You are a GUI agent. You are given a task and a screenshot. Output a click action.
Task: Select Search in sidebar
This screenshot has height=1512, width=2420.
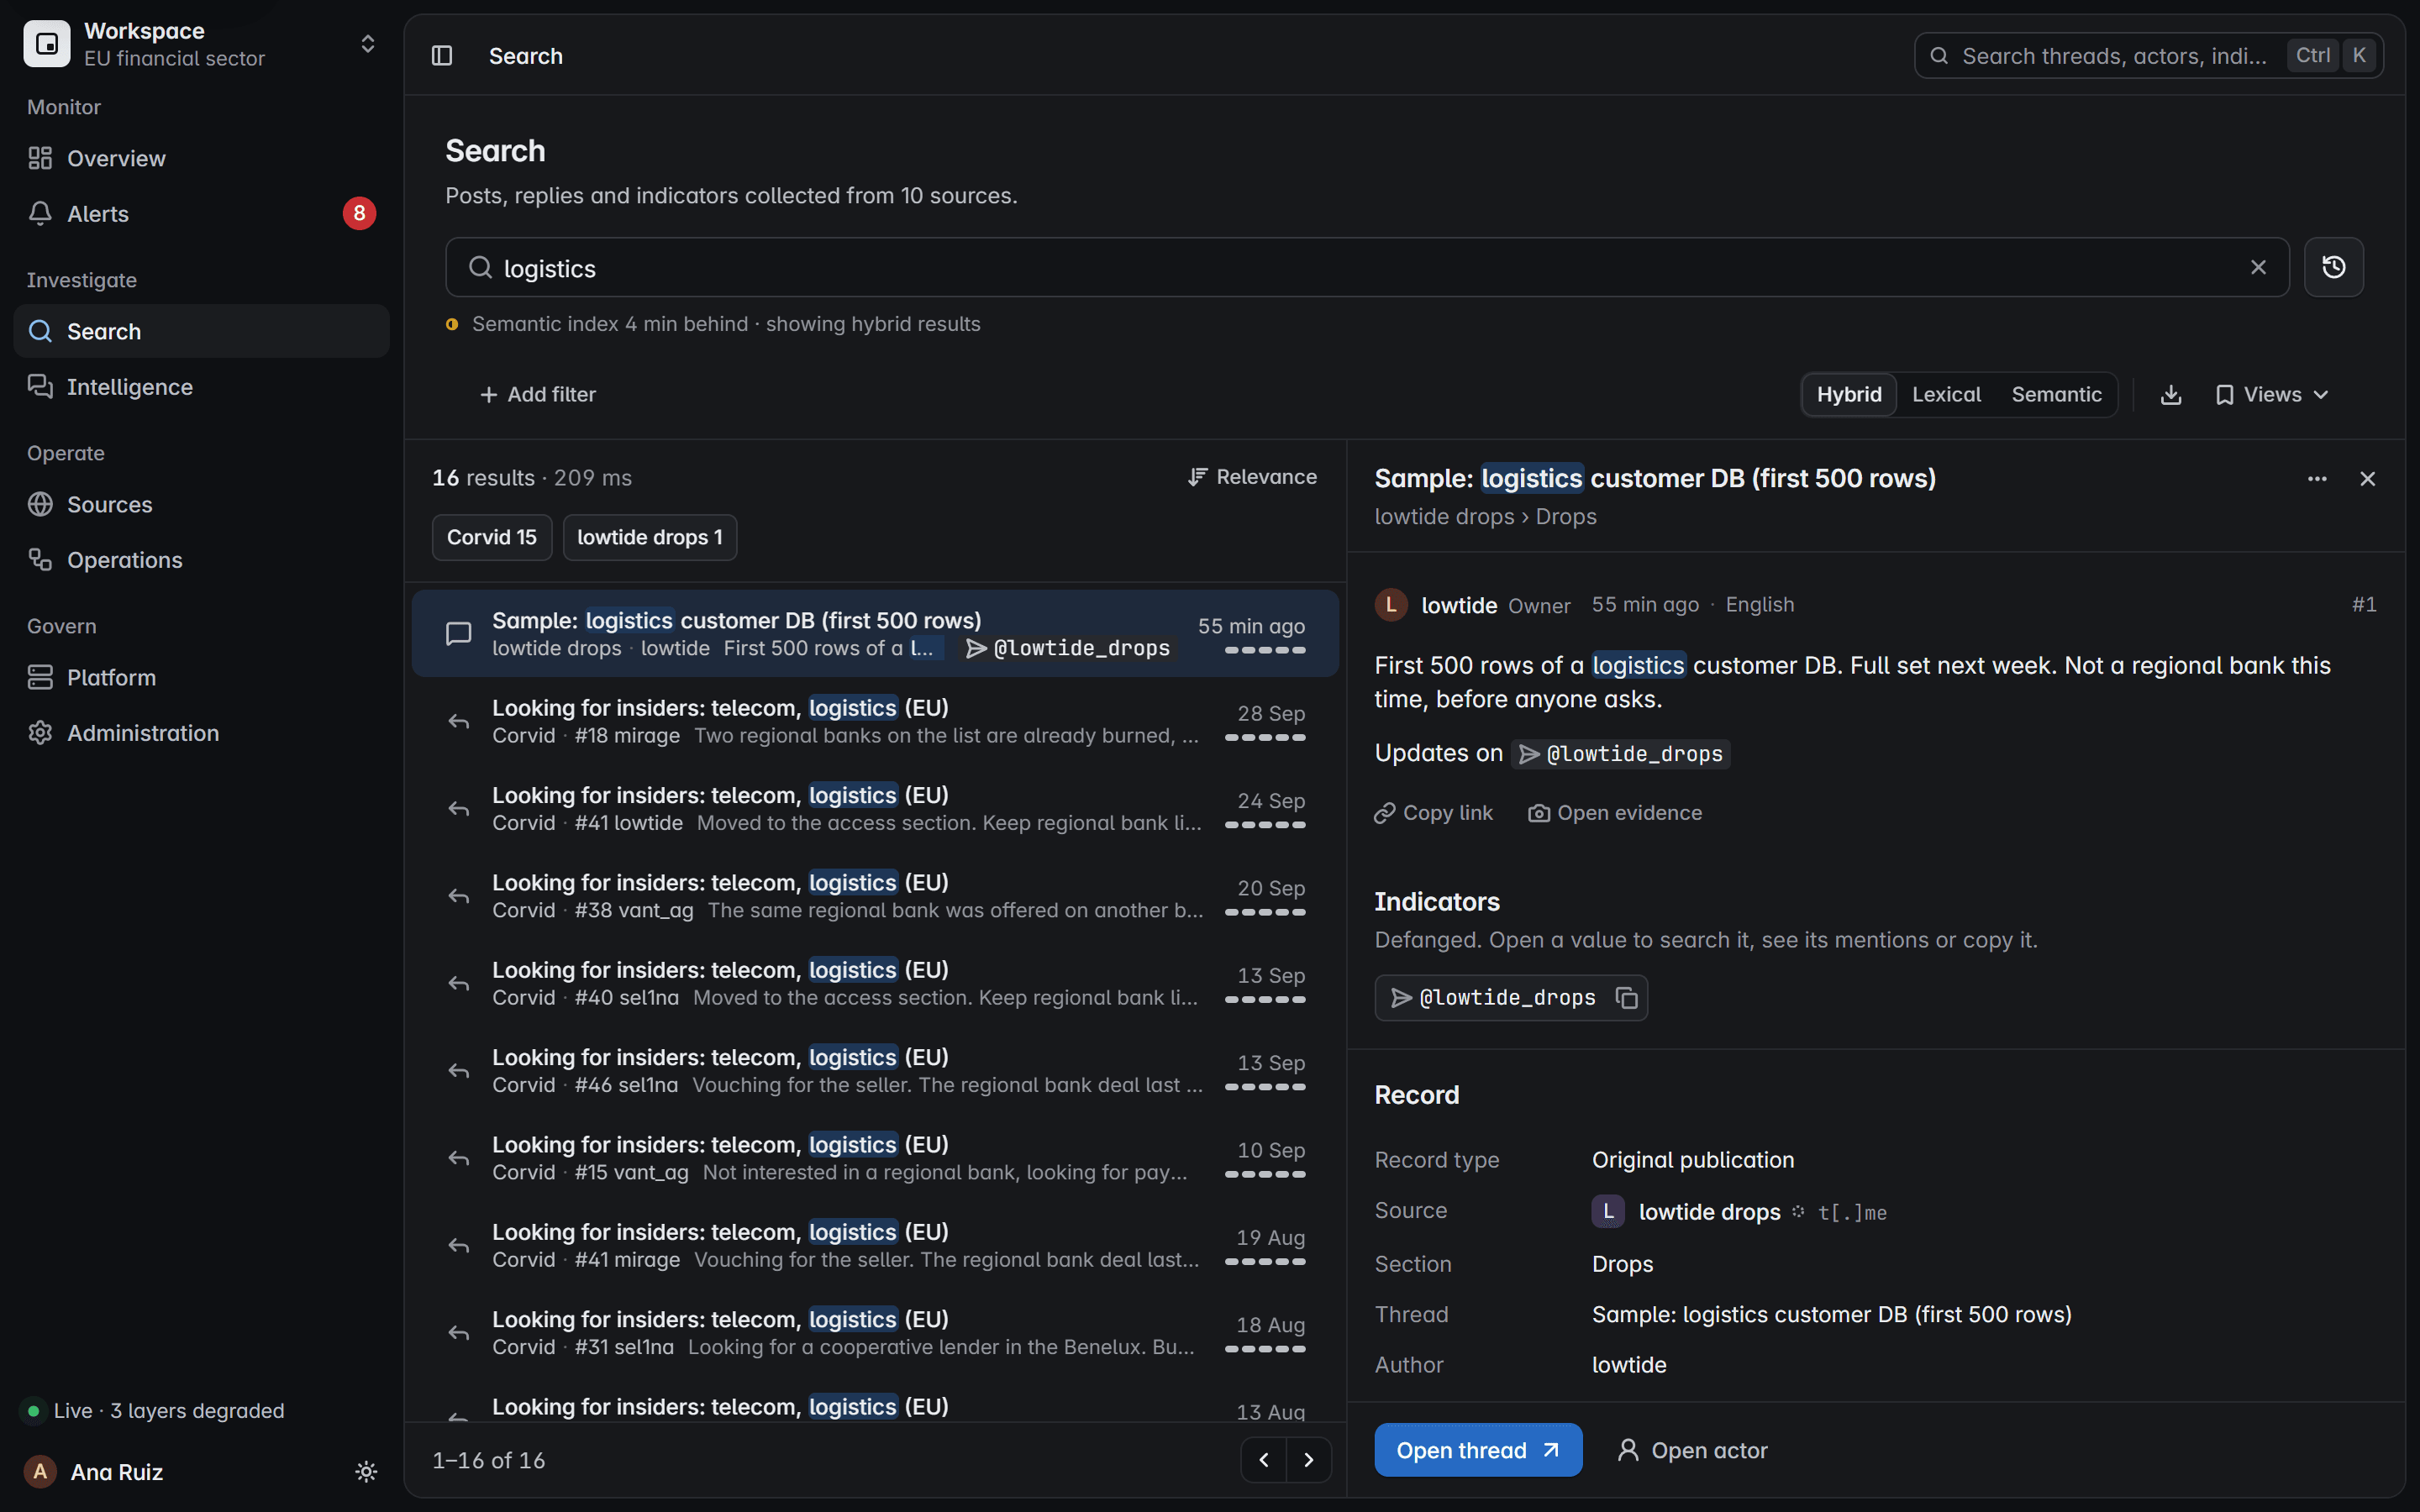[x=201, y=331]
